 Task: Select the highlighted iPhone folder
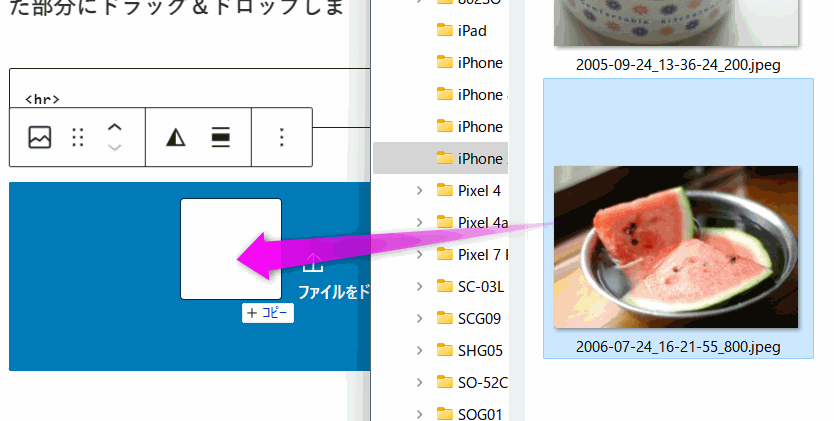tap(478, 158)
